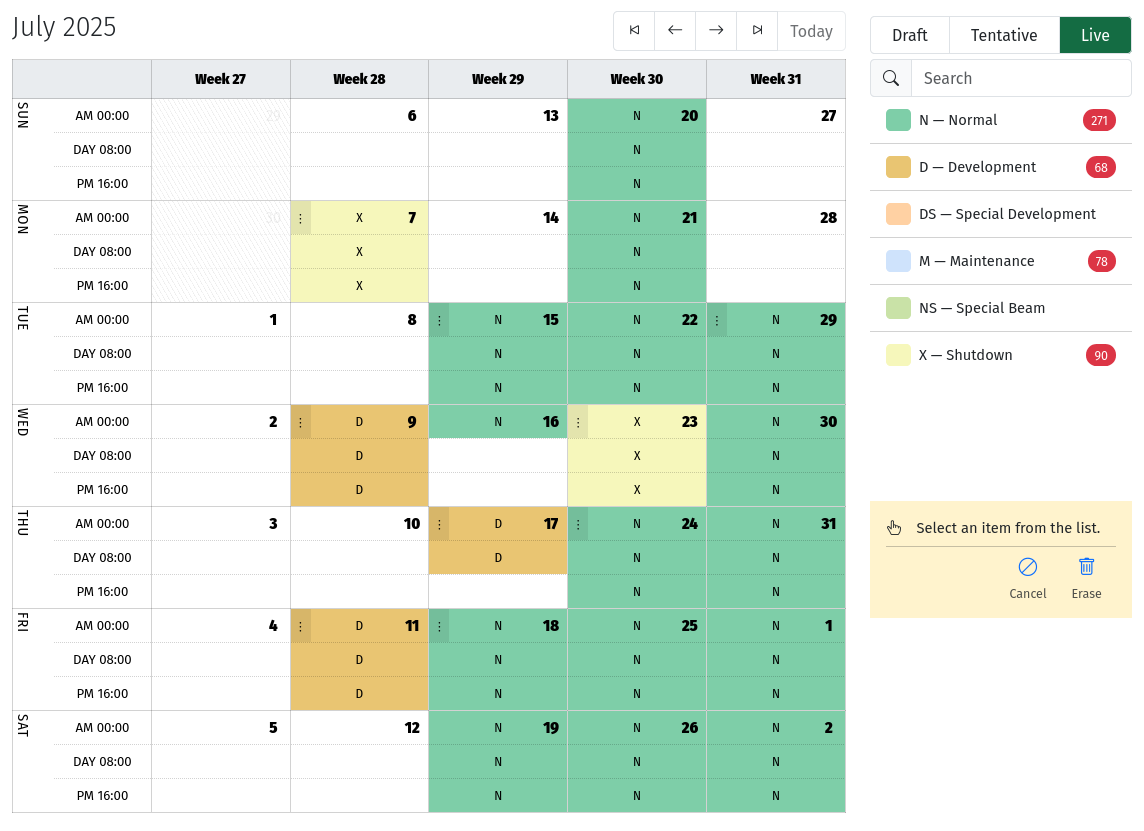Select AM normal shift on July 20

point(637,116)
